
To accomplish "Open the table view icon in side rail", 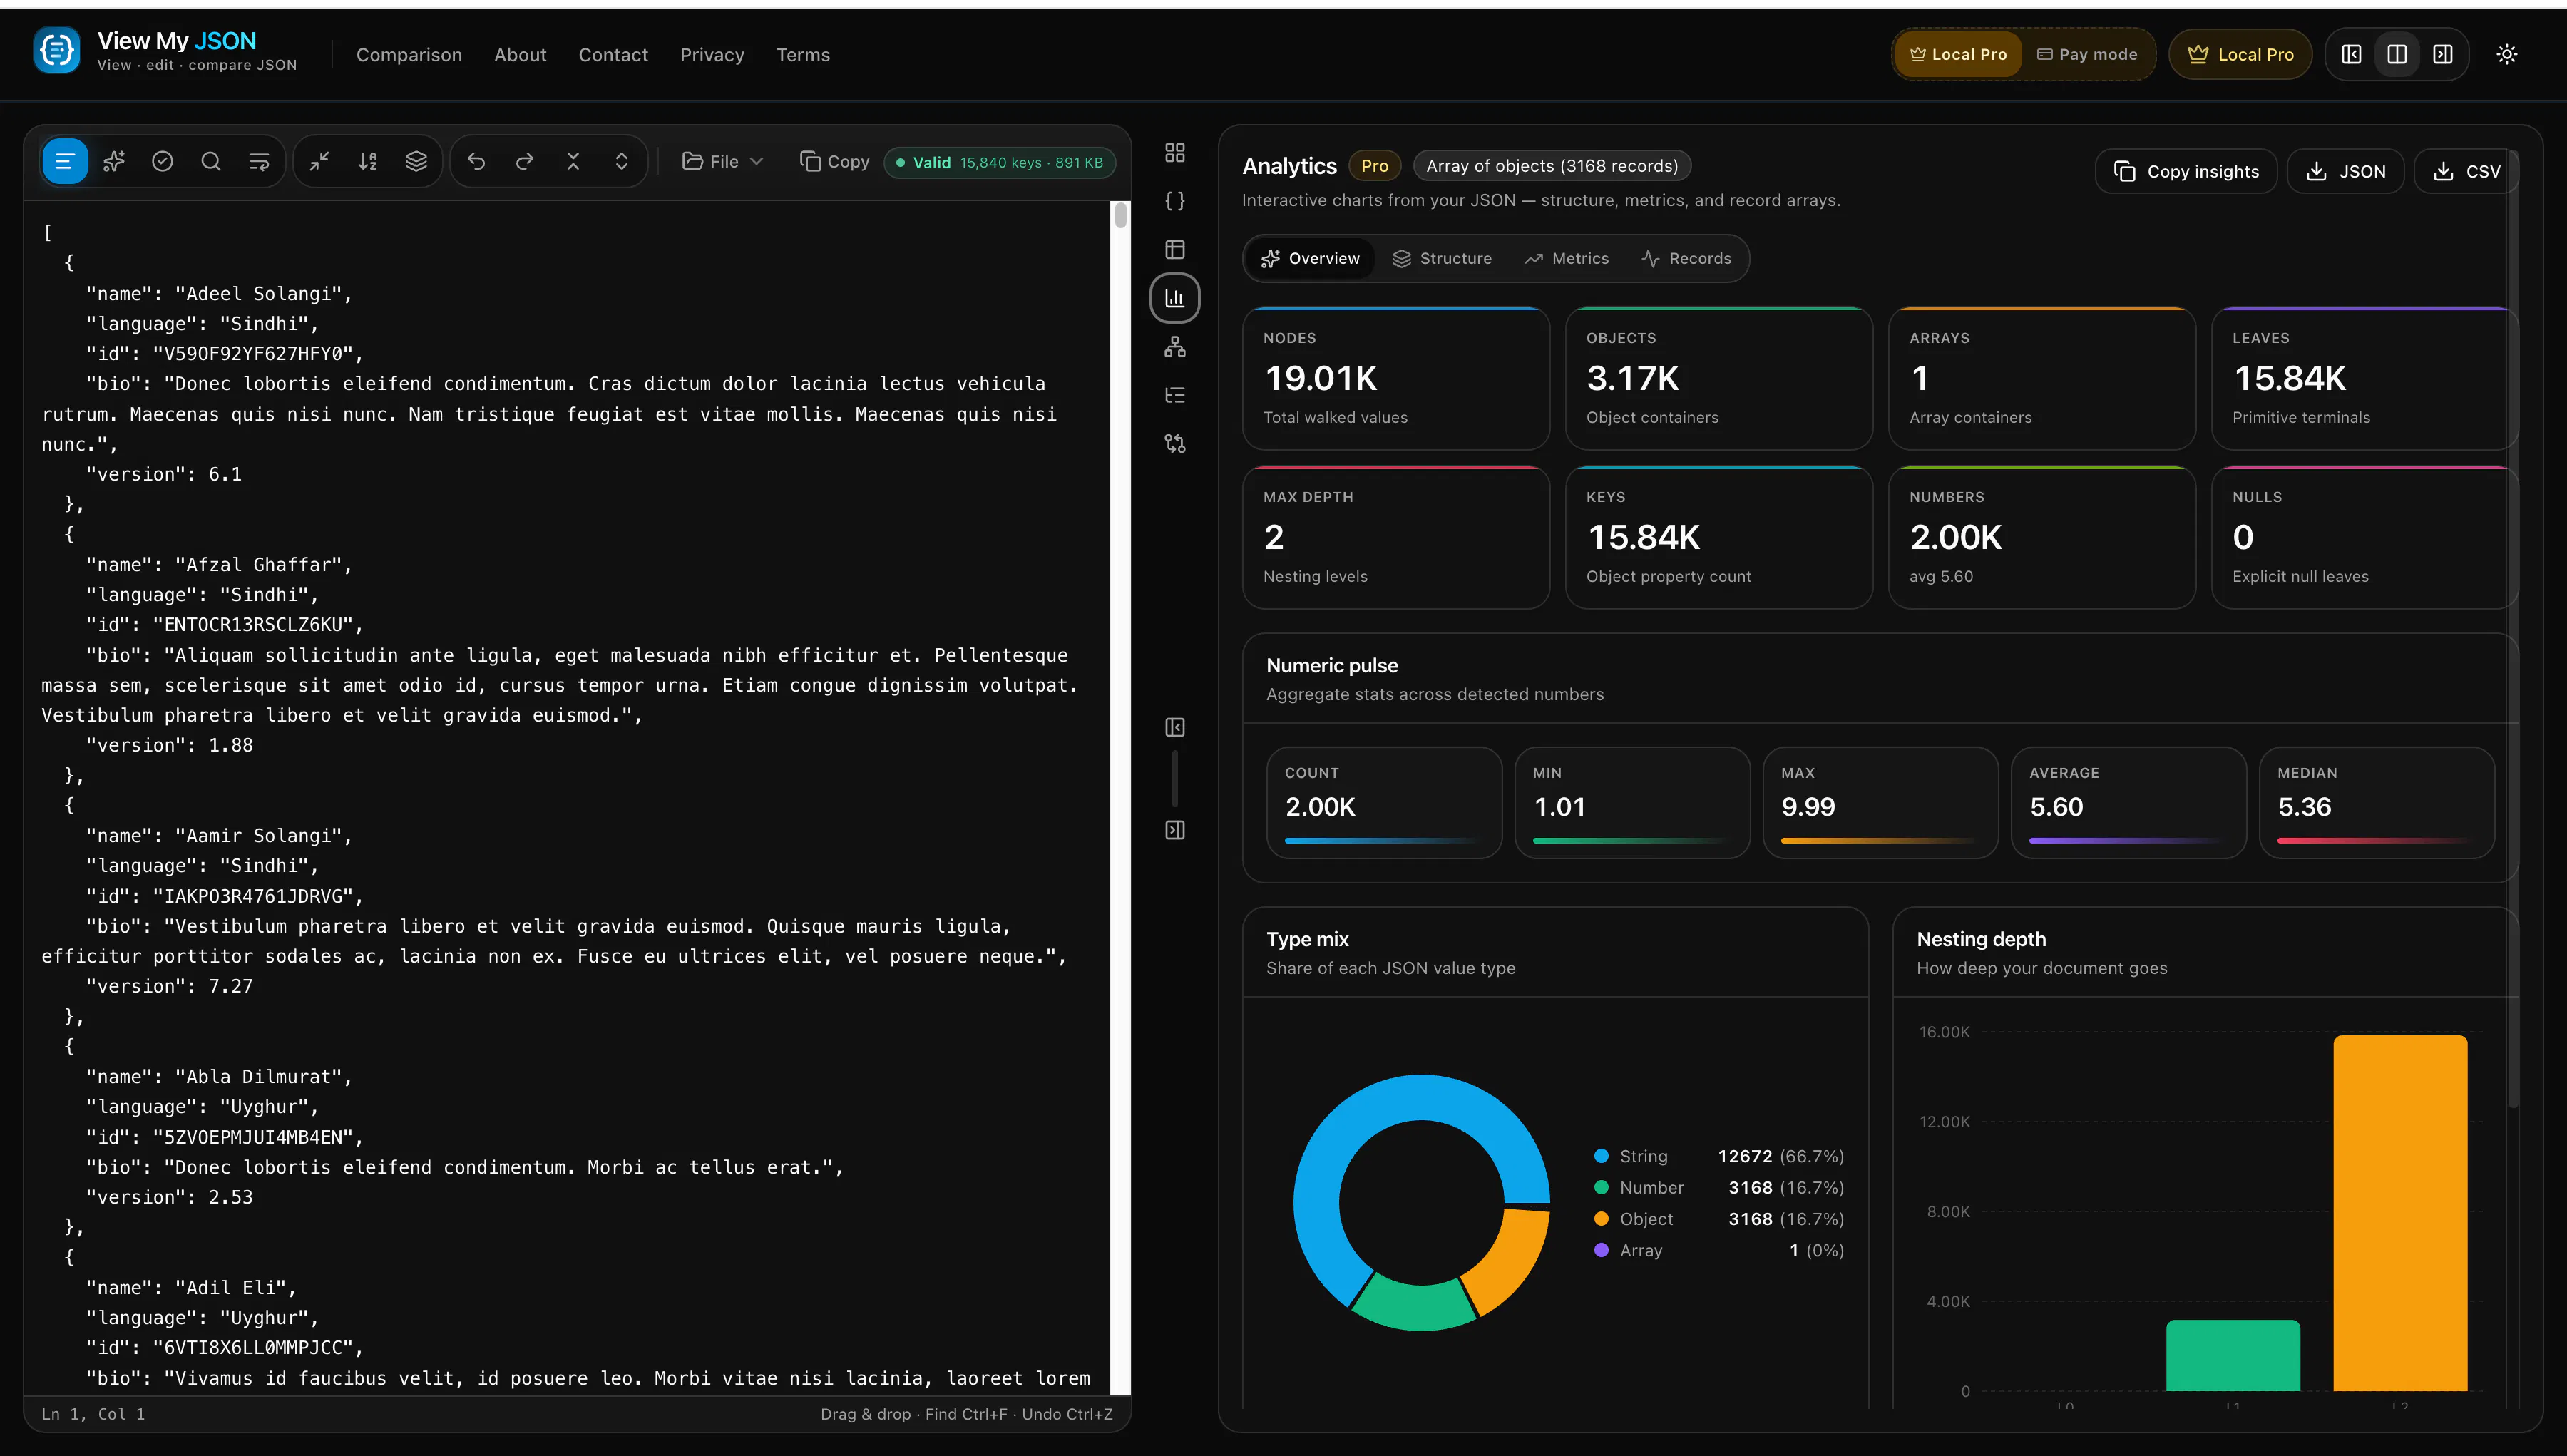I will tap(1175, 249).
